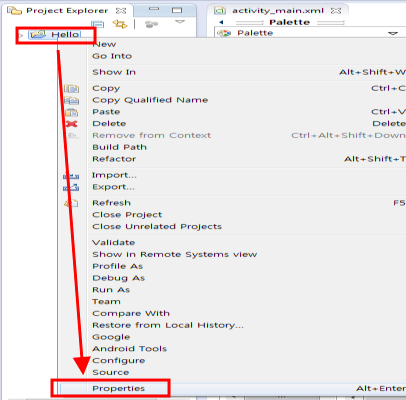Switch to the activity_main.xml editor tab
The height and width of the screenshot is (400, 406).
point(278,11)
